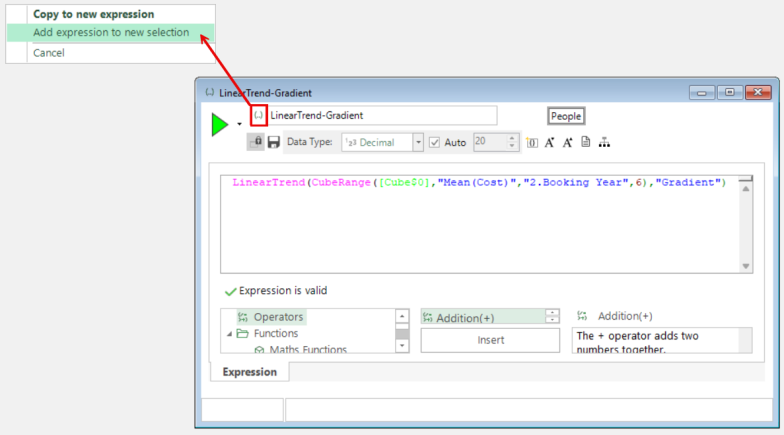Decrease font size with smaller A icon
Image resolution: width=784 pixels, height=435 pixels.
[x=567, y=143]
